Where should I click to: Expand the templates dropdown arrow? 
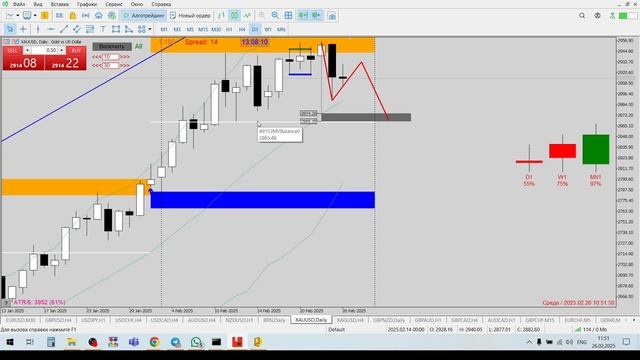[x=35, y=16]
